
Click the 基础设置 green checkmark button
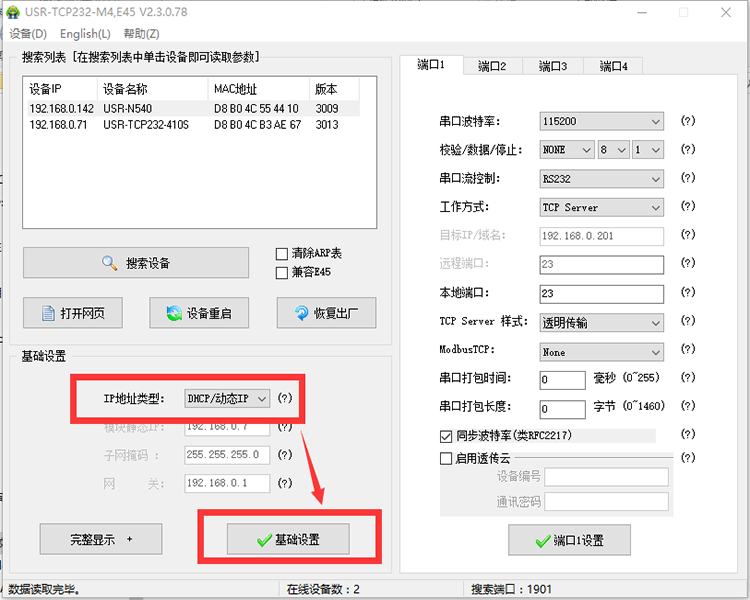pyautogui.click(x=288, y=539)
